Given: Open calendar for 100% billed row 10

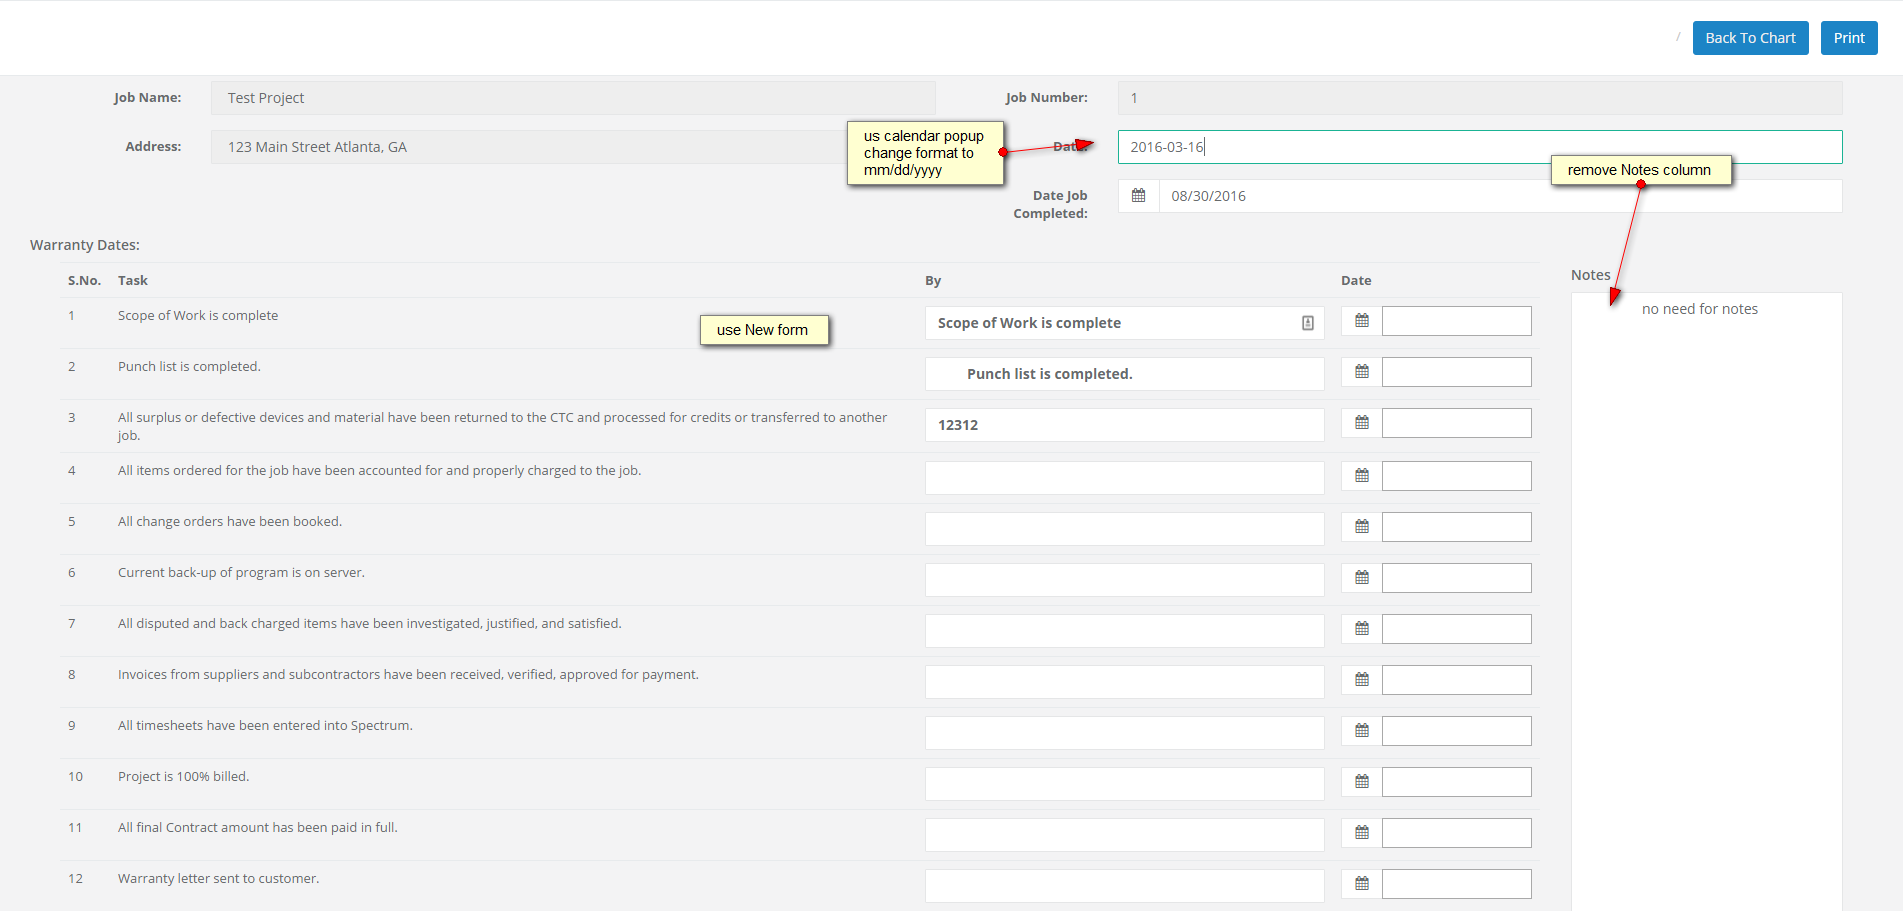Looking at the screenshot, I should pos(1362,782).
